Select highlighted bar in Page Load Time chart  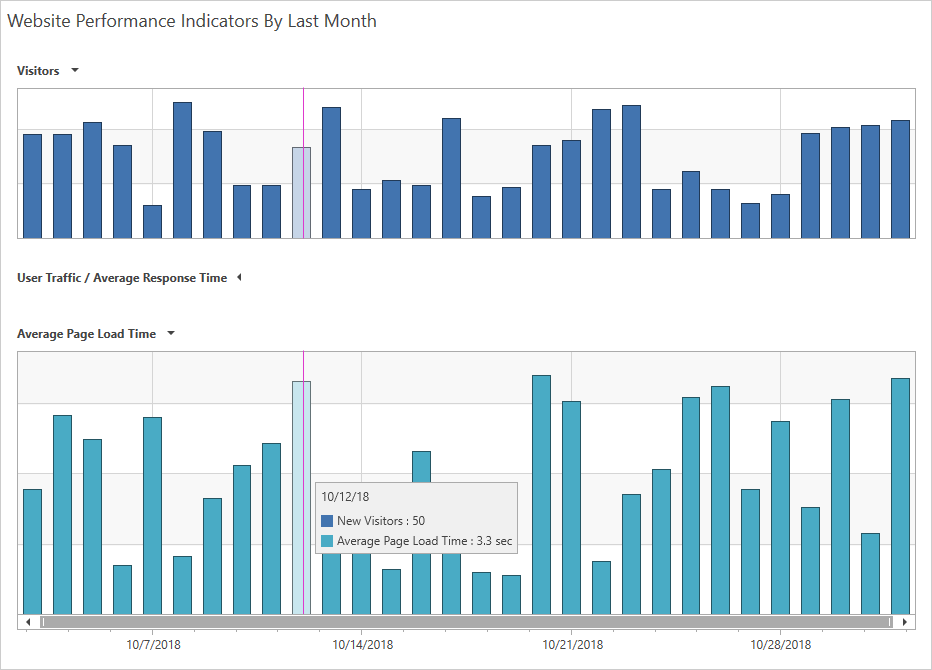(301, 430)
